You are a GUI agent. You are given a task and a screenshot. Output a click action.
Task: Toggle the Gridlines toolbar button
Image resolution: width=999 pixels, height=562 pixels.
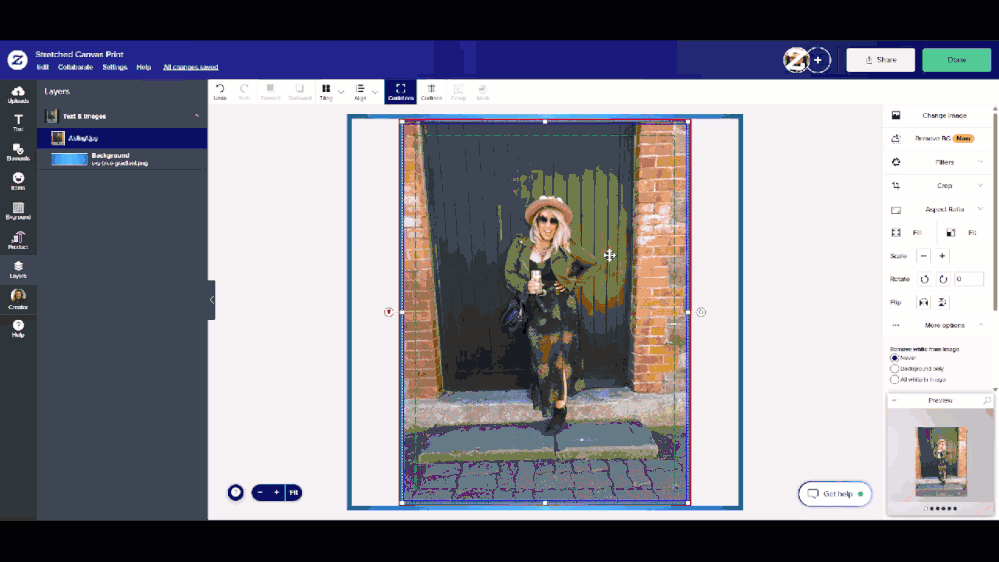pyautogui.click(x=431, y=92)
